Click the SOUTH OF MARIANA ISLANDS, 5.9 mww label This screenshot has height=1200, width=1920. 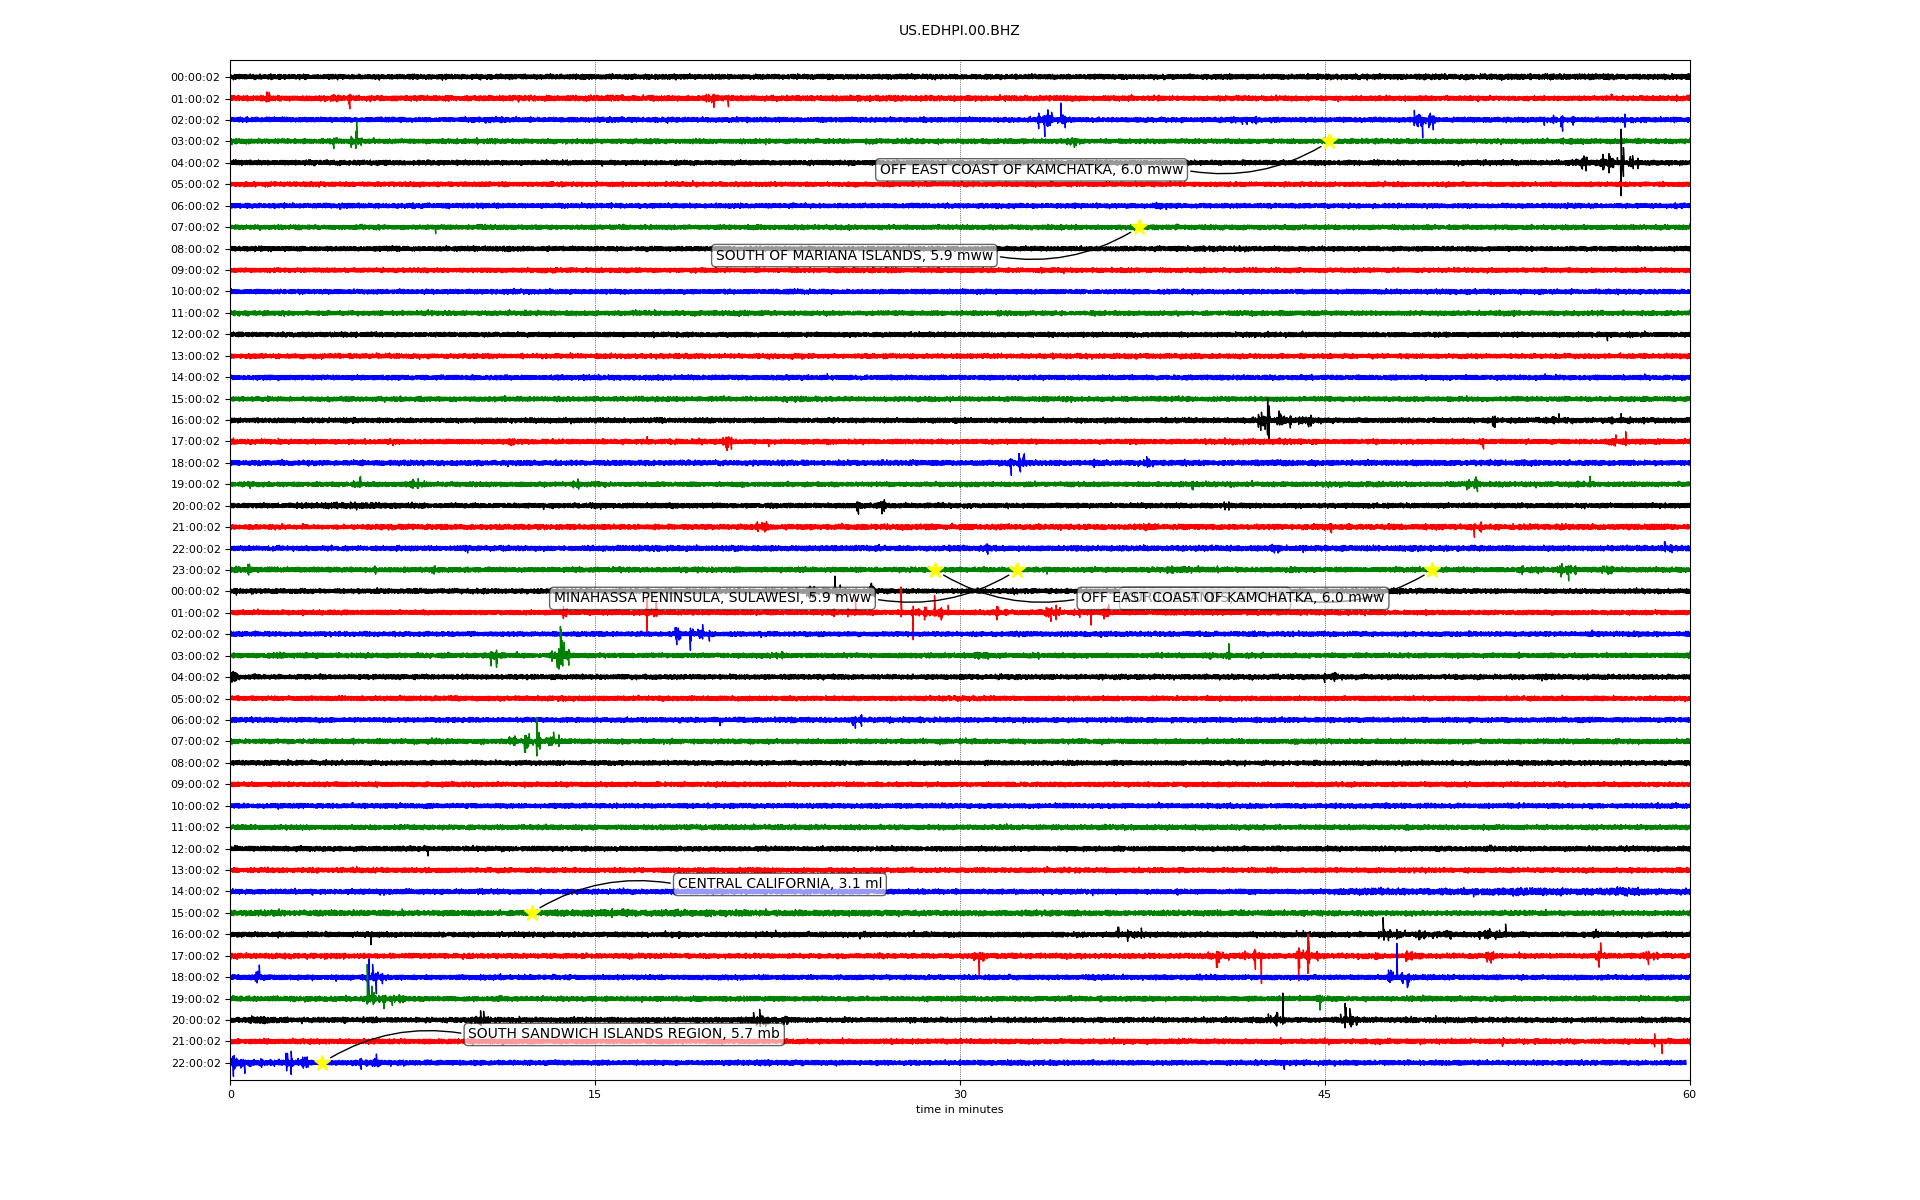pos(854,256)
